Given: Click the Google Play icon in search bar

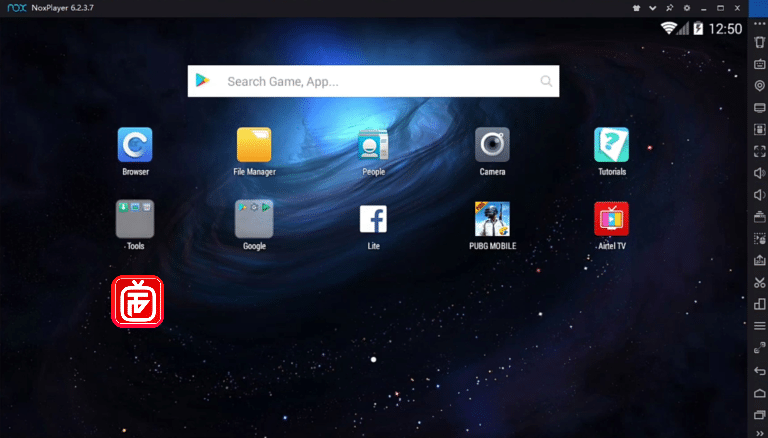Looking at the screenshot, I should tap(203, 80).
